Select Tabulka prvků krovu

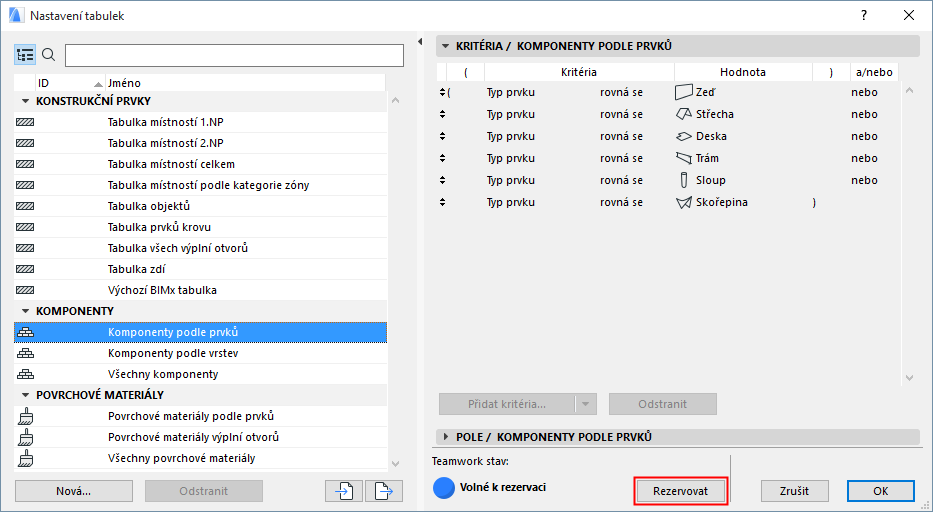point(201,227)
